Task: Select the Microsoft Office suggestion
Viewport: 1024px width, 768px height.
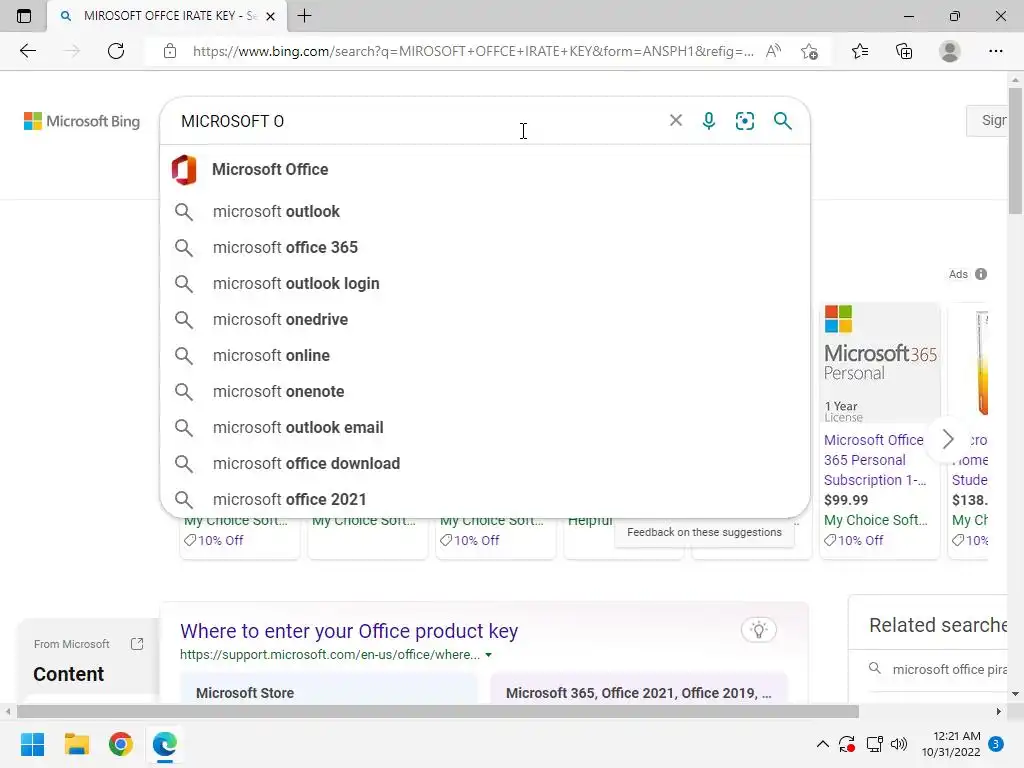Action: point(485,169)
